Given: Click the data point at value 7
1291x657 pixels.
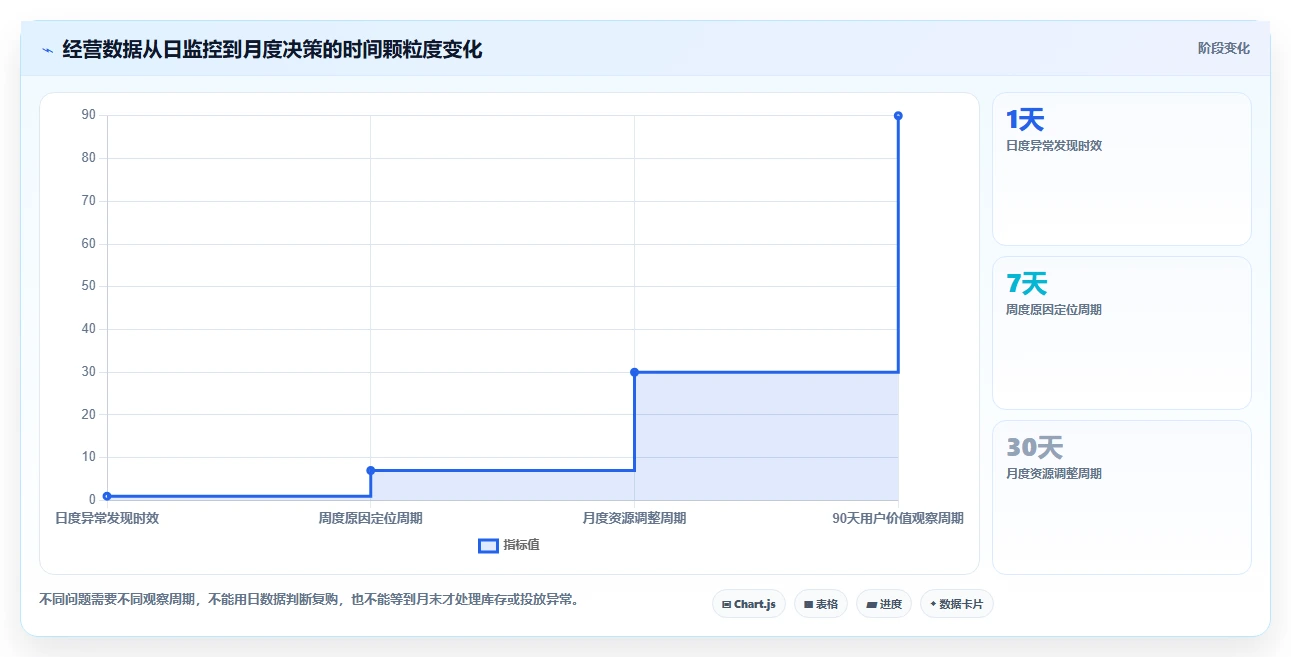Looking at the screenshot, I should [x=371, y=470].
